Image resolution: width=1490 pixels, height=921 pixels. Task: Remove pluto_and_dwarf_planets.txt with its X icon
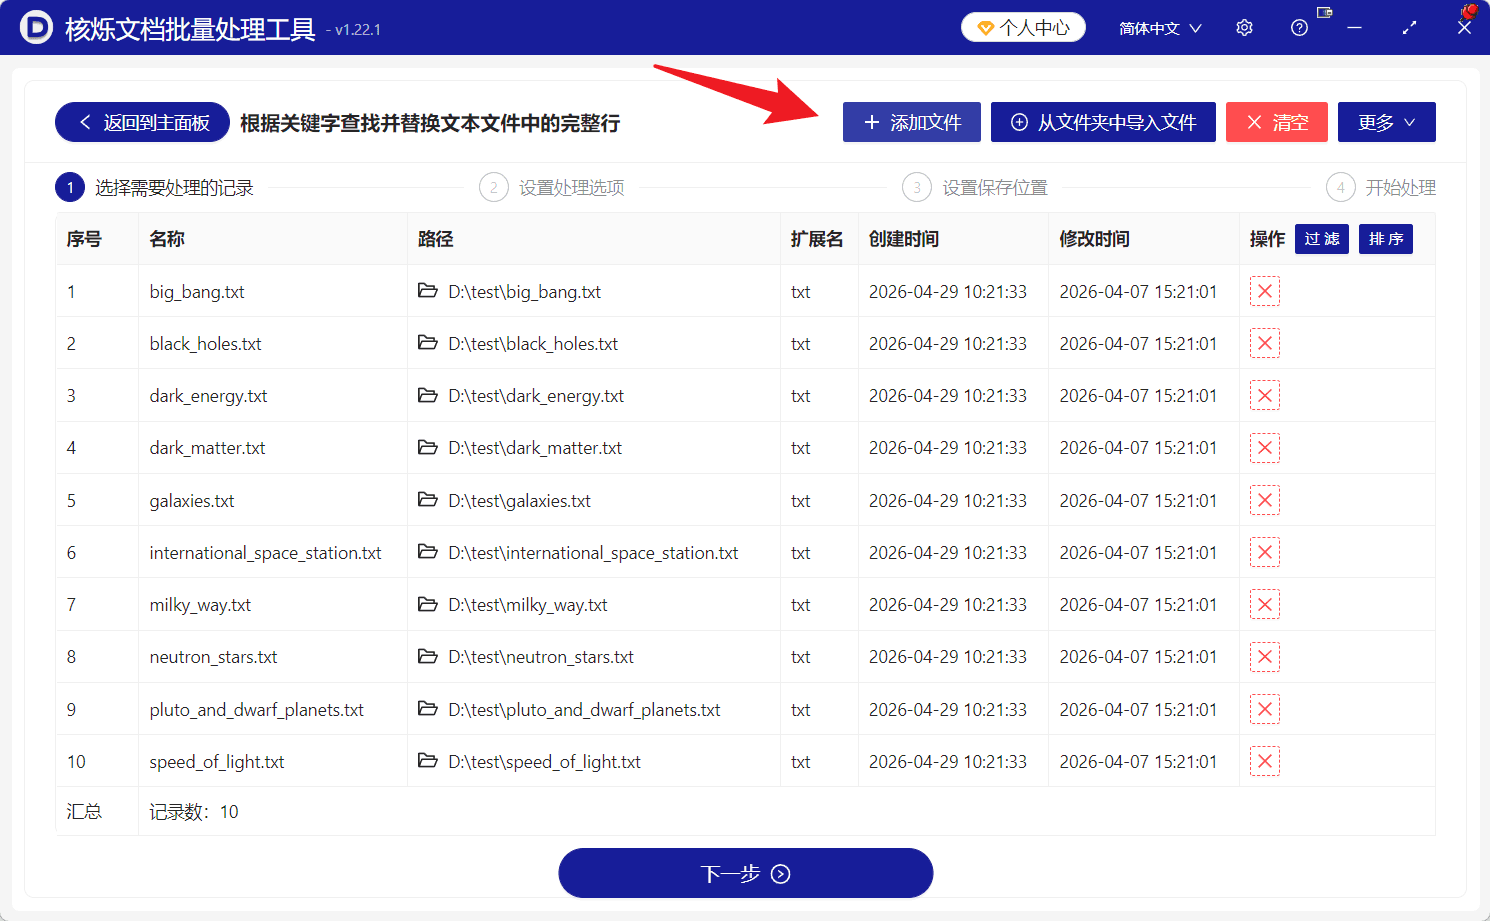click(1264, 709)
